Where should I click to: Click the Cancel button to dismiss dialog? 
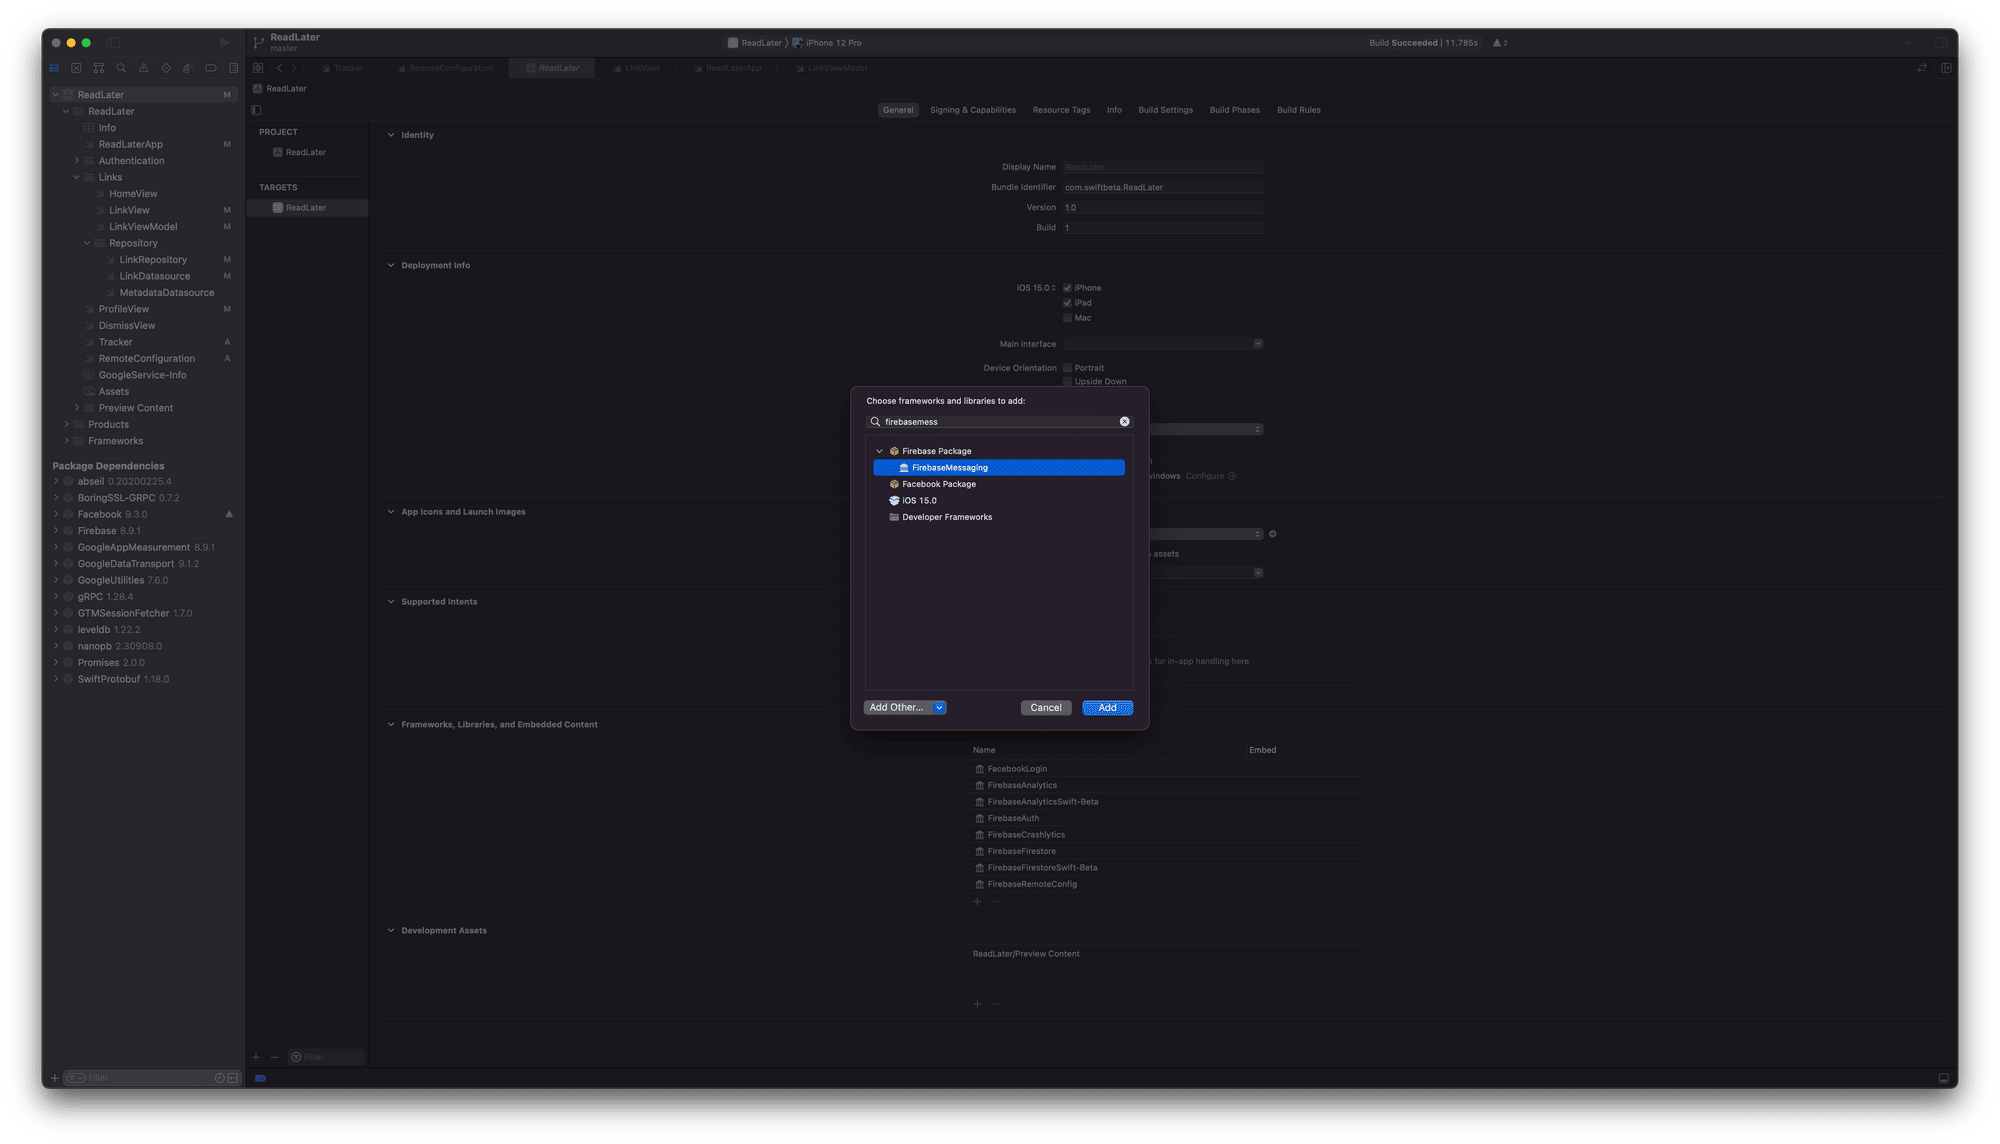click(1047, 706)
